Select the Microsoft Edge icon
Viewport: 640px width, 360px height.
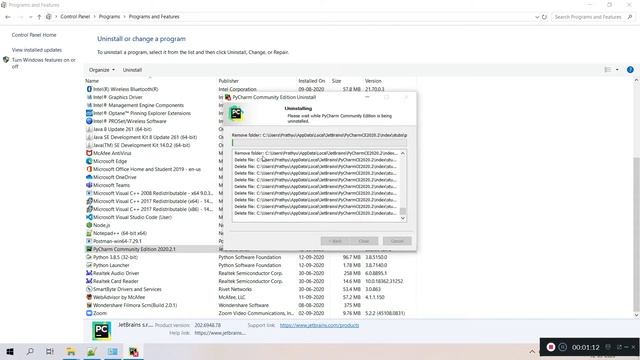click(89, 161)
